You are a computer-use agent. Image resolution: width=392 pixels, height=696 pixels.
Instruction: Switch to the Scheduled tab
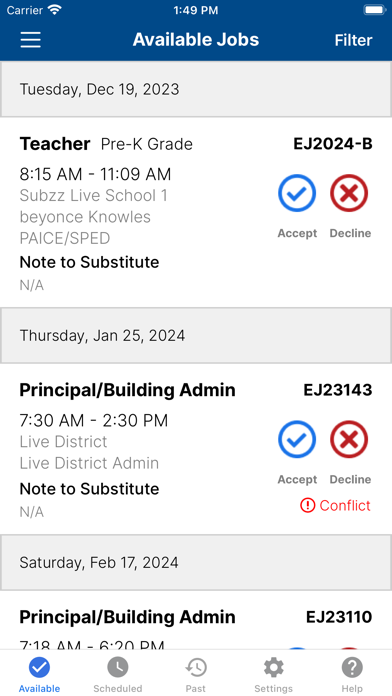pyautogui.click(x=118, y=675)
